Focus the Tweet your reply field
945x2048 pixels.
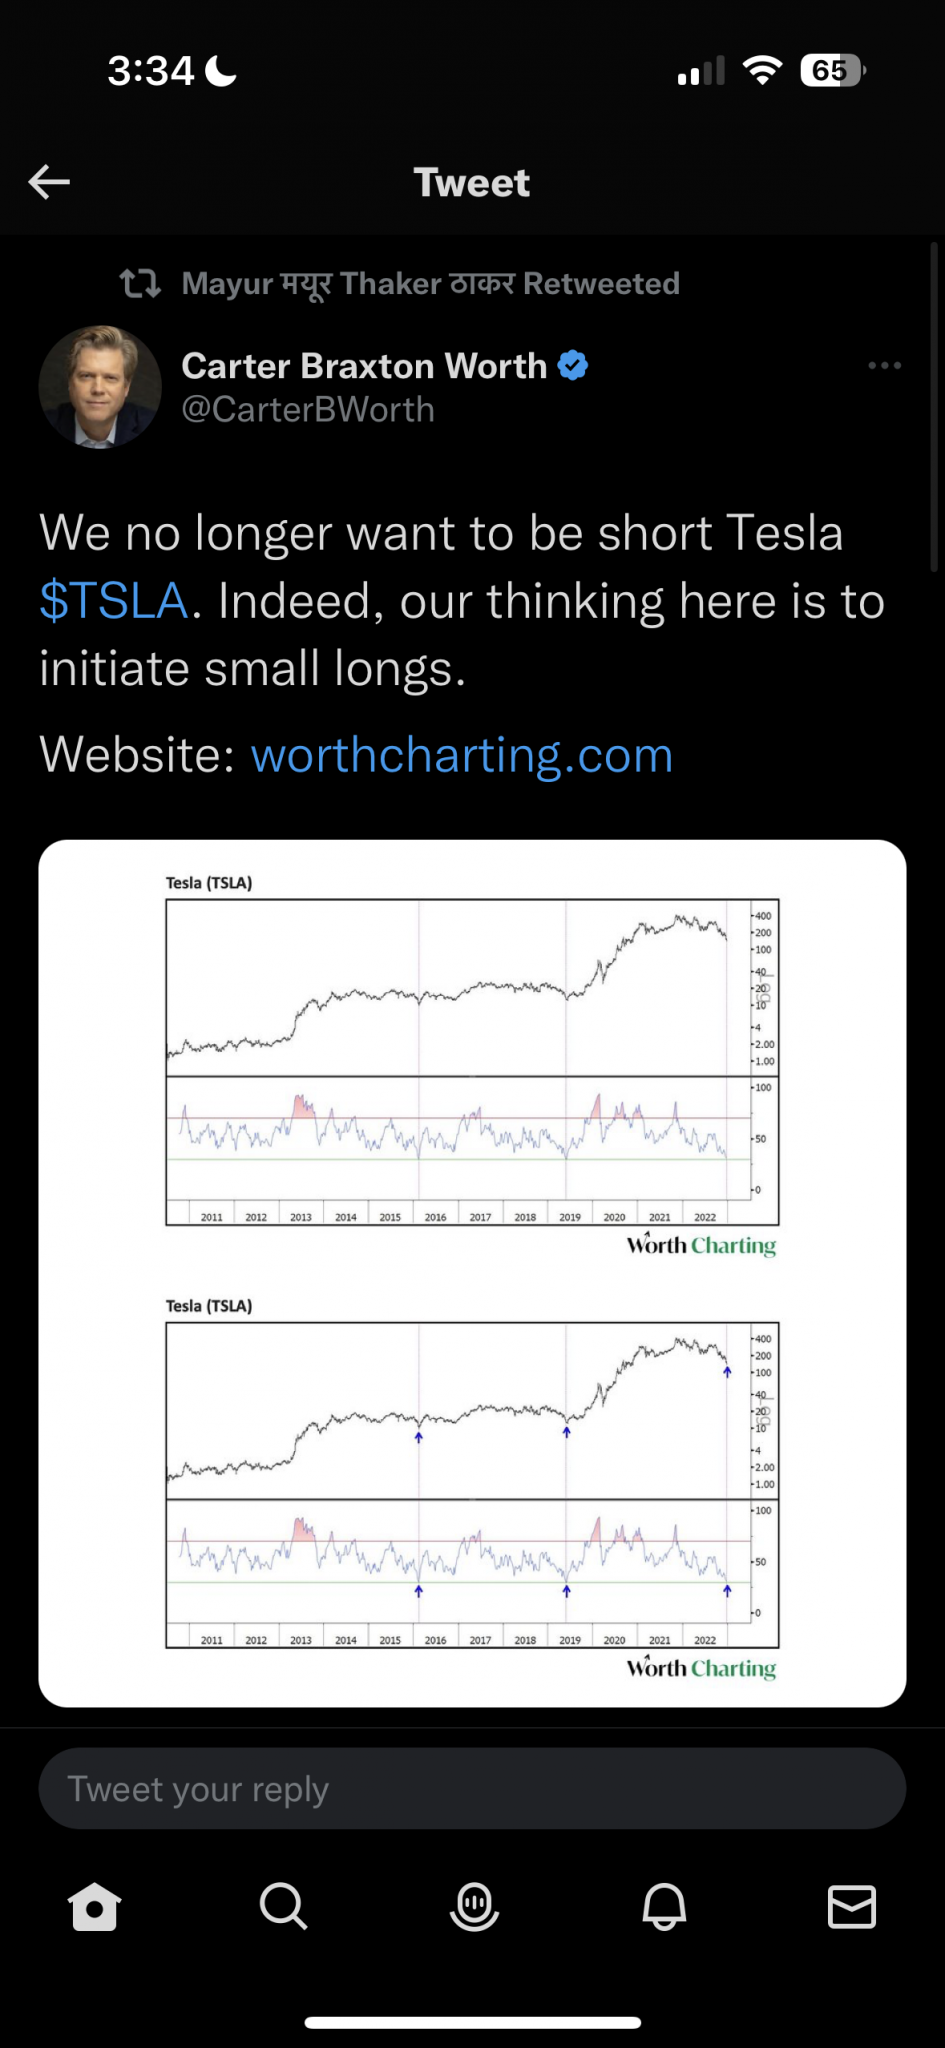472,1789
